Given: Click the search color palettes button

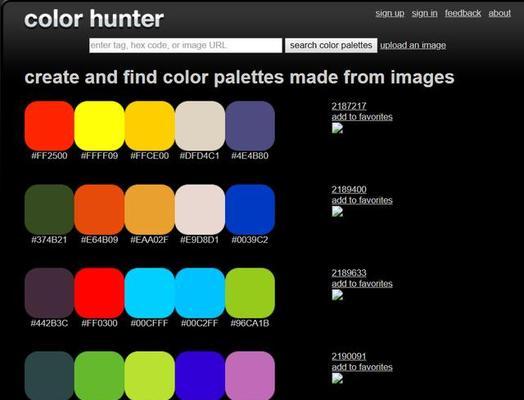Looking at the screenshot, I should pyautogui.click(x=331, y=45).
